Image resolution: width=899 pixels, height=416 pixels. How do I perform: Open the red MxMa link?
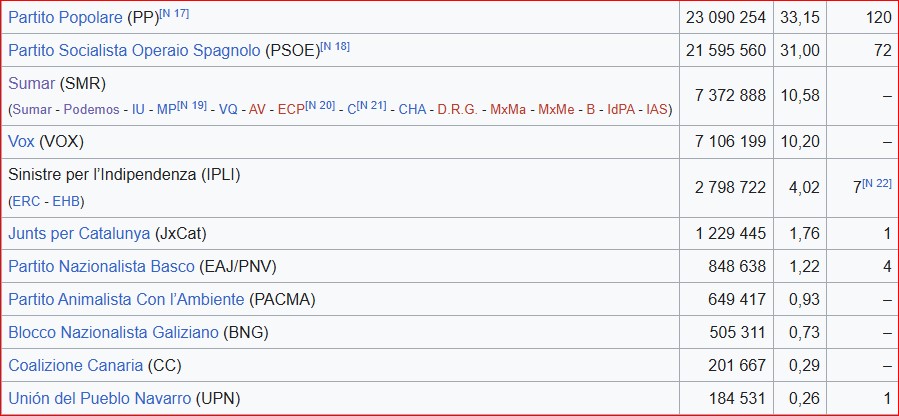(507, 109)
